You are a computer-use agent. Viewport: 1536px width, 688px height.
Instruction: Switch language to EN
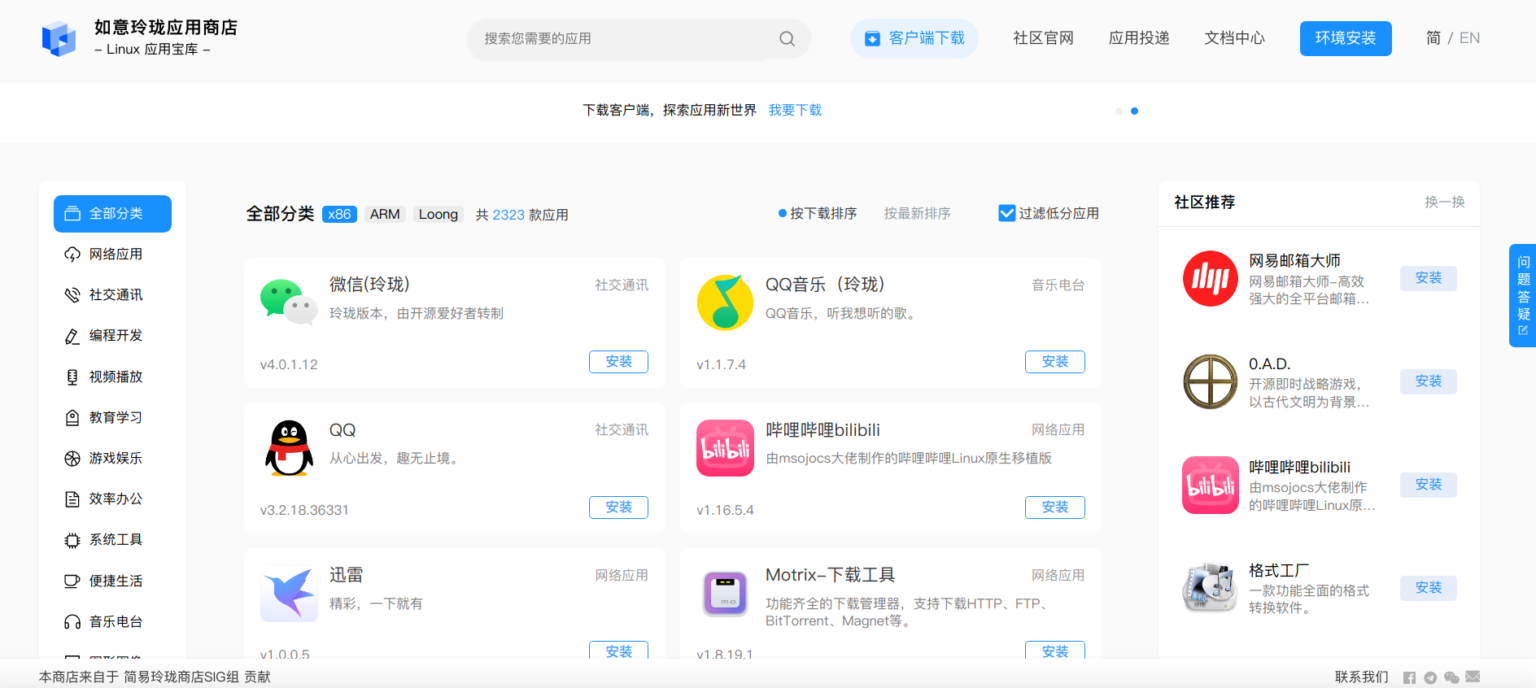coord(1469,37)
